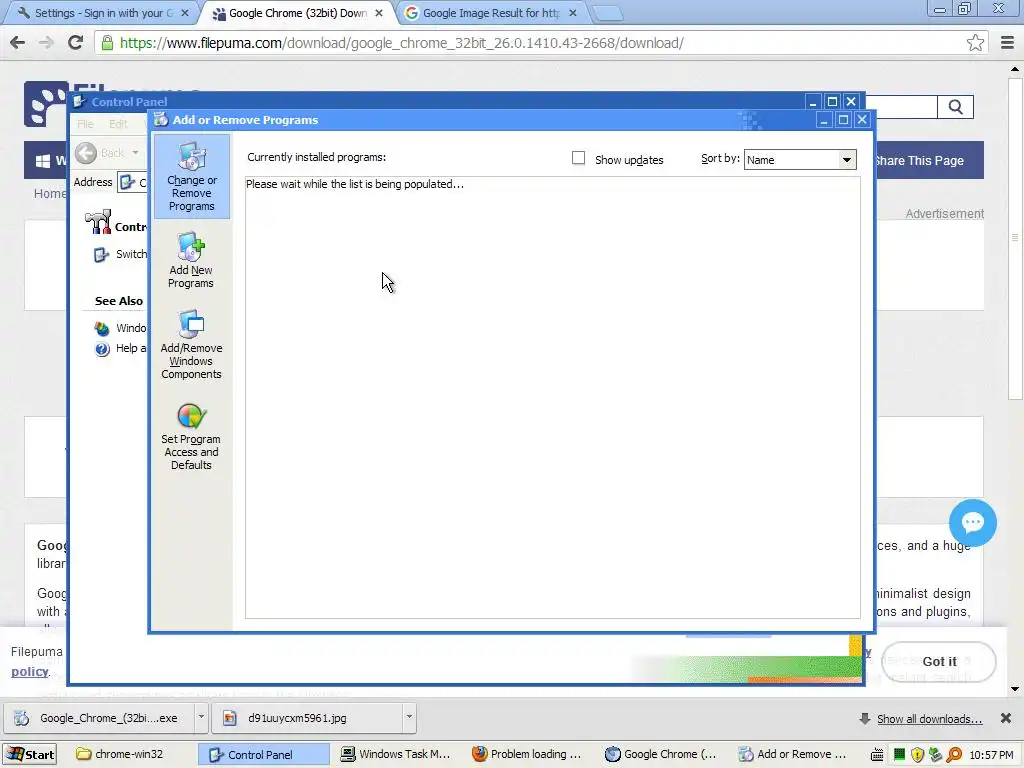Open File menu in Control Panel window
The width and height of the screenshot is (1024, 768).
(x=85, y=124)
